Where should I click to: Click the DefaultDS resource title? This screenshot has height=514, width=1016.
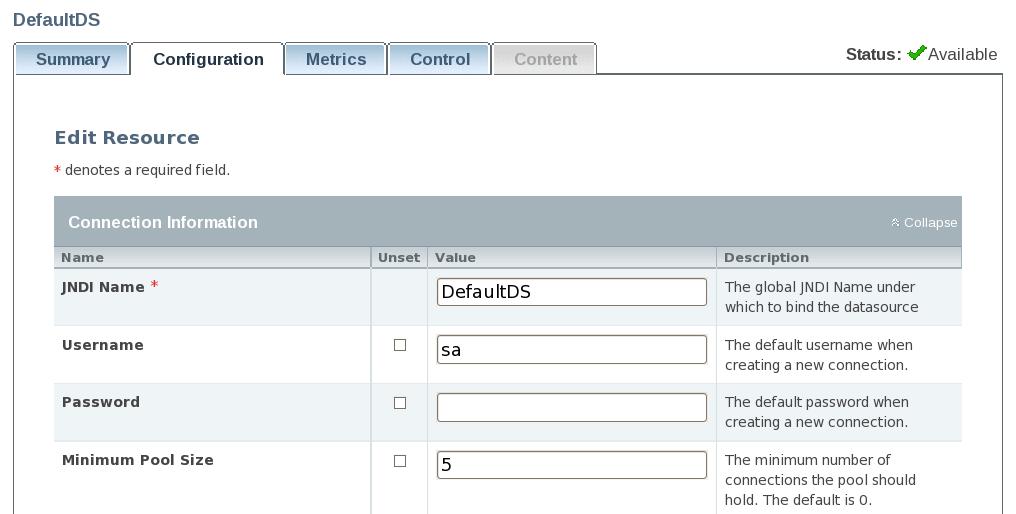pos(56,19)
